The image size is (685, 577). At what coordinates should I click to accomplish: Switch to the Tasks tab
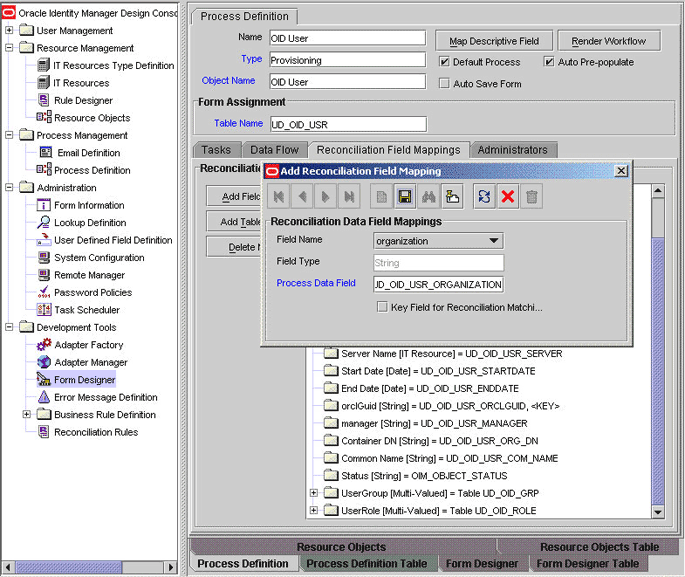pos(217,150)
